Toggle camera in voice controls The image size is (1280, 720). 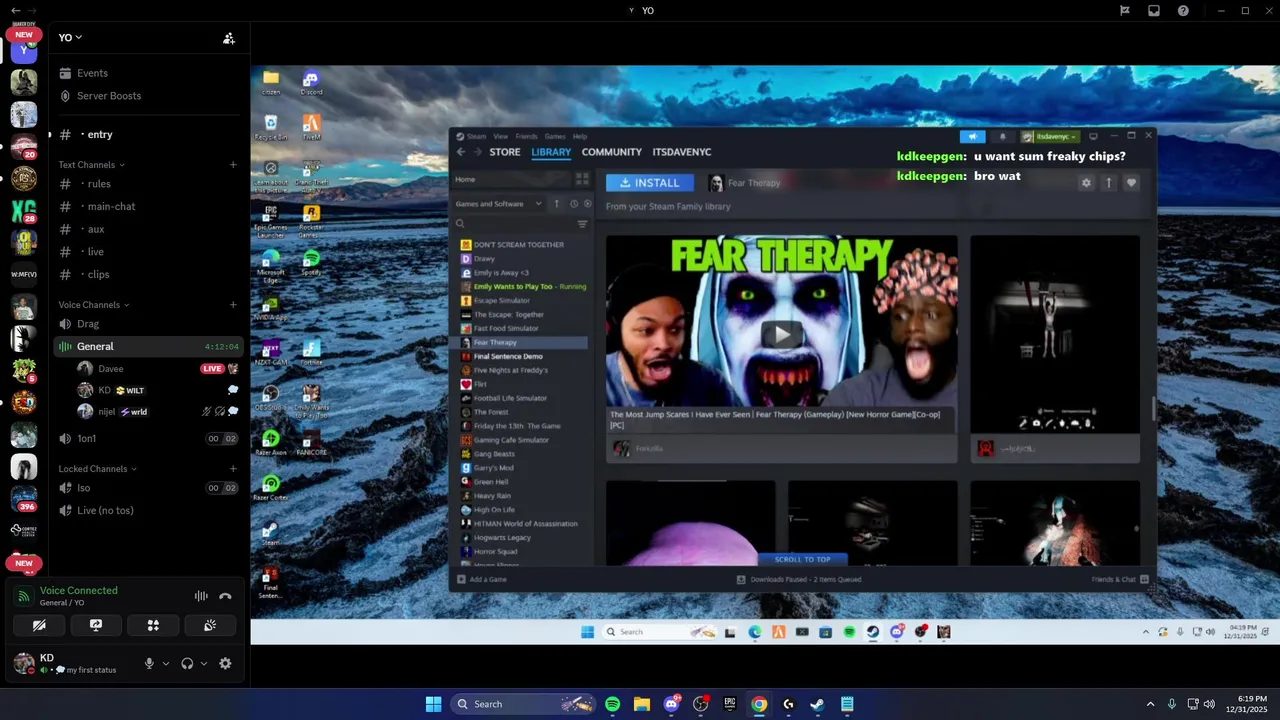39,625
